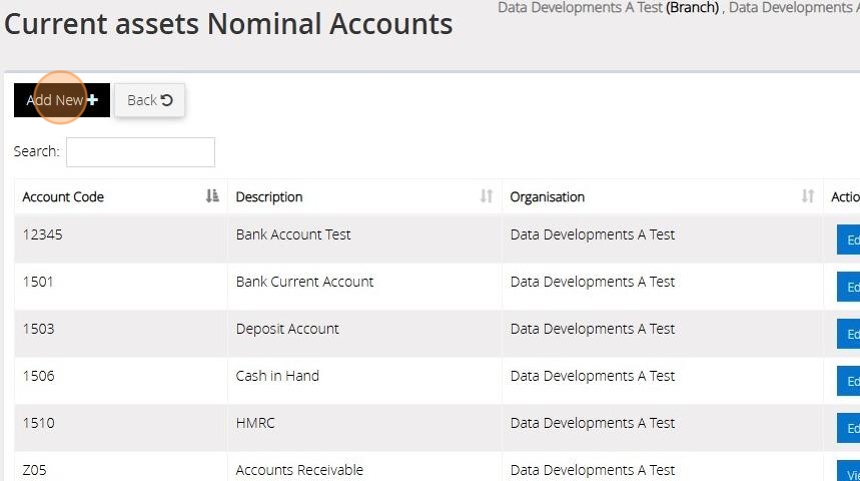Viewport: 860px width, 481px height.
Task: Click the Back button
Action: [150, 100]
